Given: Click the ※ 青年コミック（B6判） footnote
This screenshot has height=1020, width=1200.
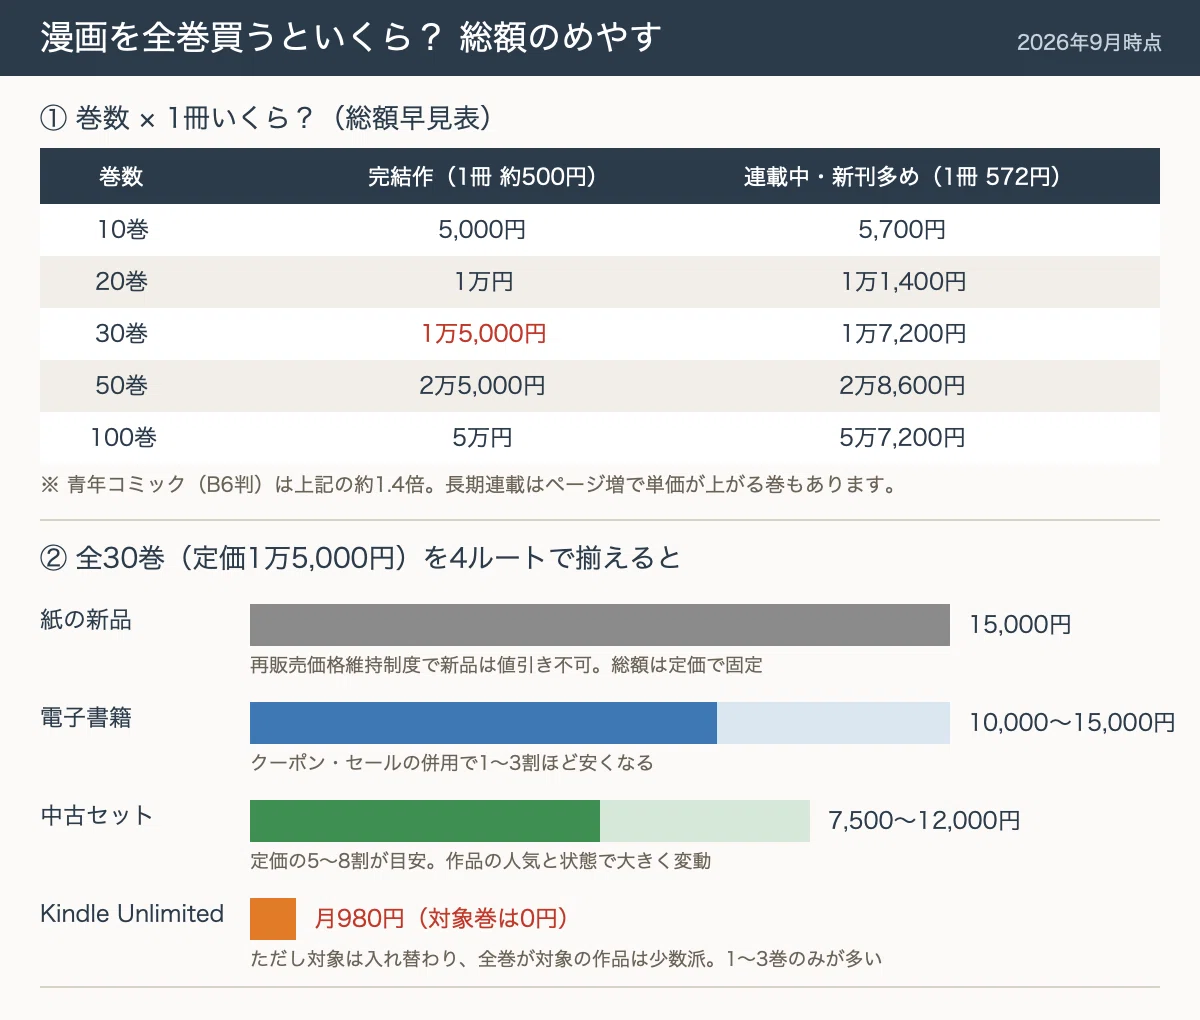Looking at the screenshot, I should (x=469, y=485).
